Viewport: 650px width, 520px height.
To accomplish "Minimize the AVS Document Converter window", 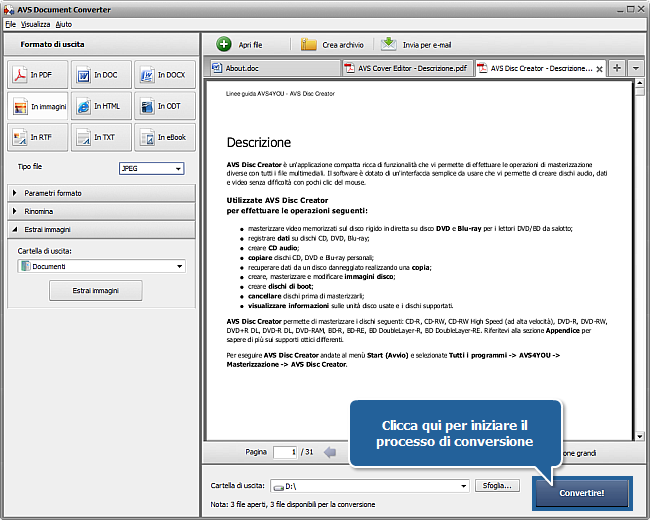I will 621,10.
